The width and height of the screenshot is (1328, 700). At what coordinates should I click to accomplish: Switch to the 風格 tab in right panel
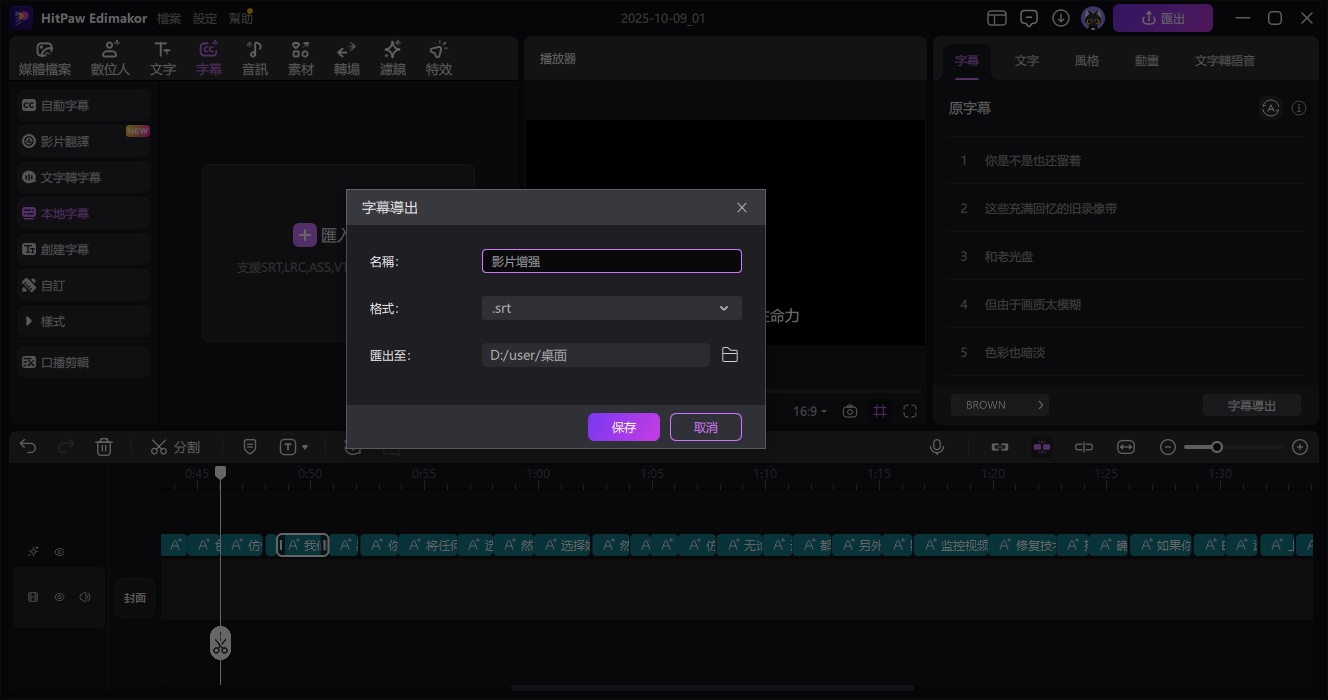tap(1087, 61)
